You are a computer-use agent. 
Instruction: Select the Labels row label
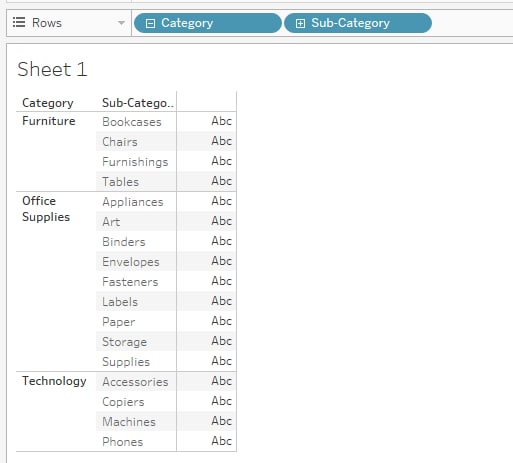[120, 302]
